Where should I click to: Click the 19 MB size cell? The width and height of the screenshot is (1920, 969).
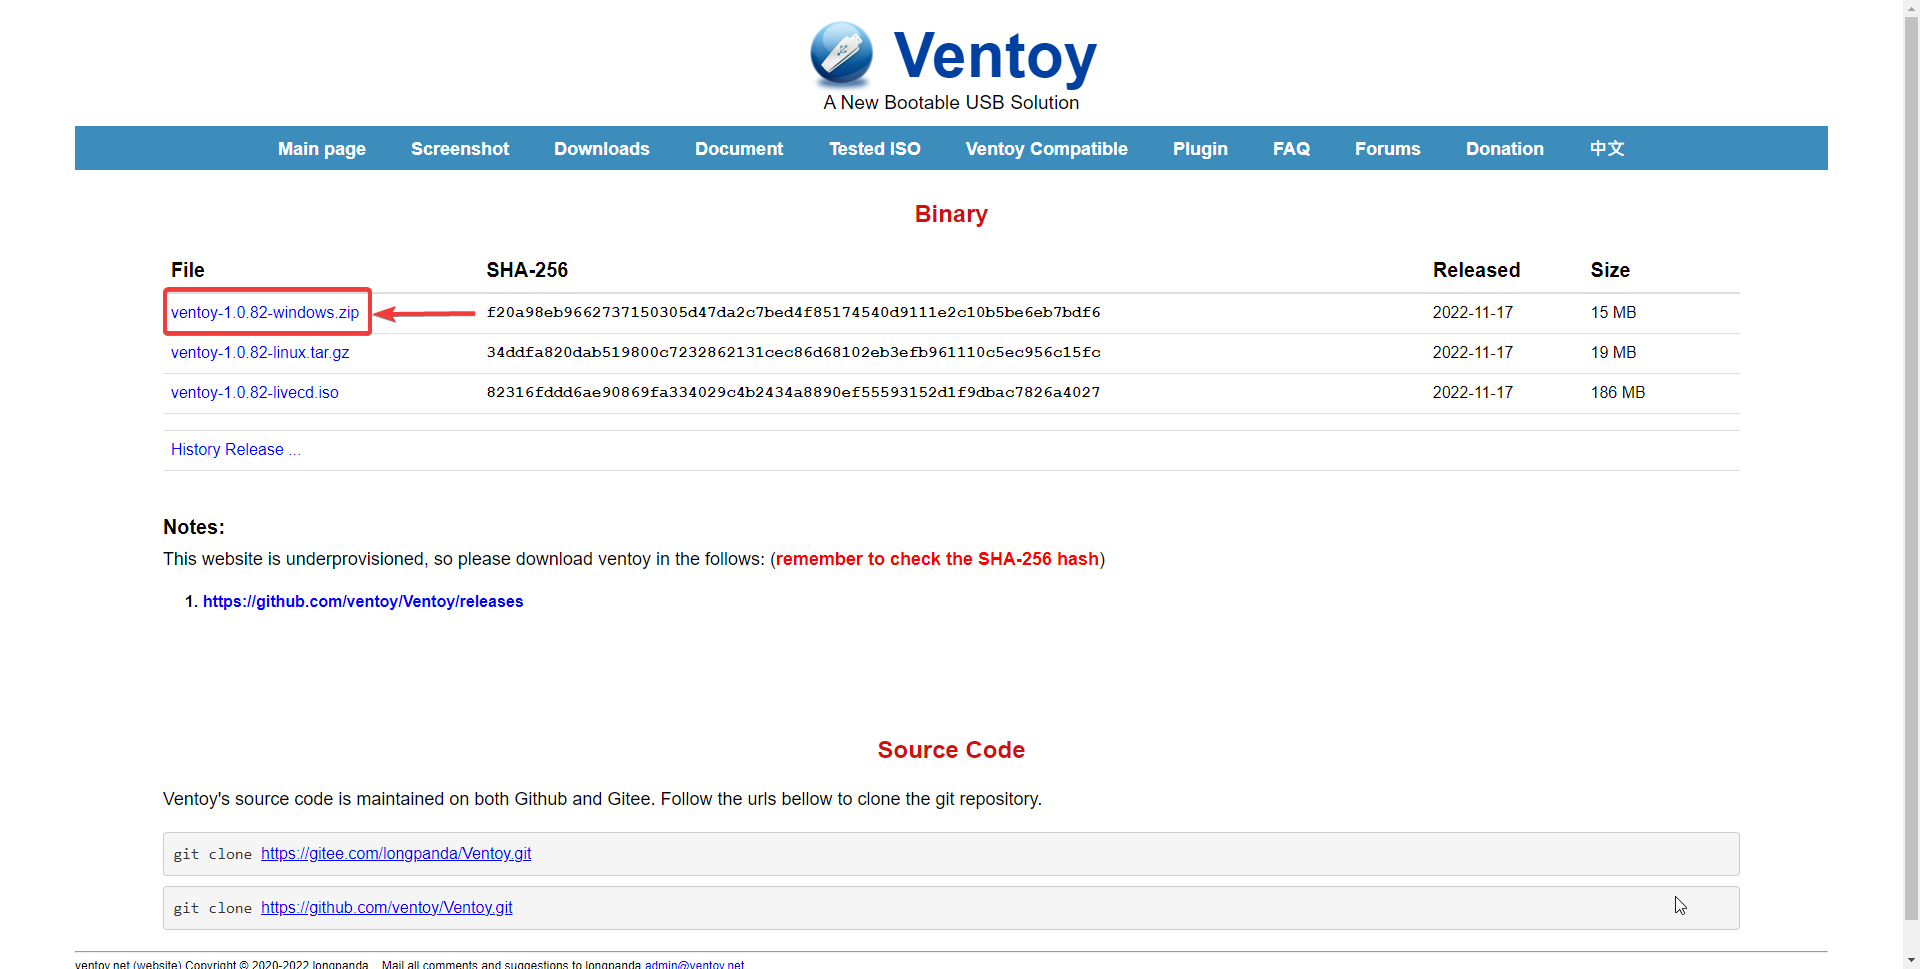(1613, 353)
